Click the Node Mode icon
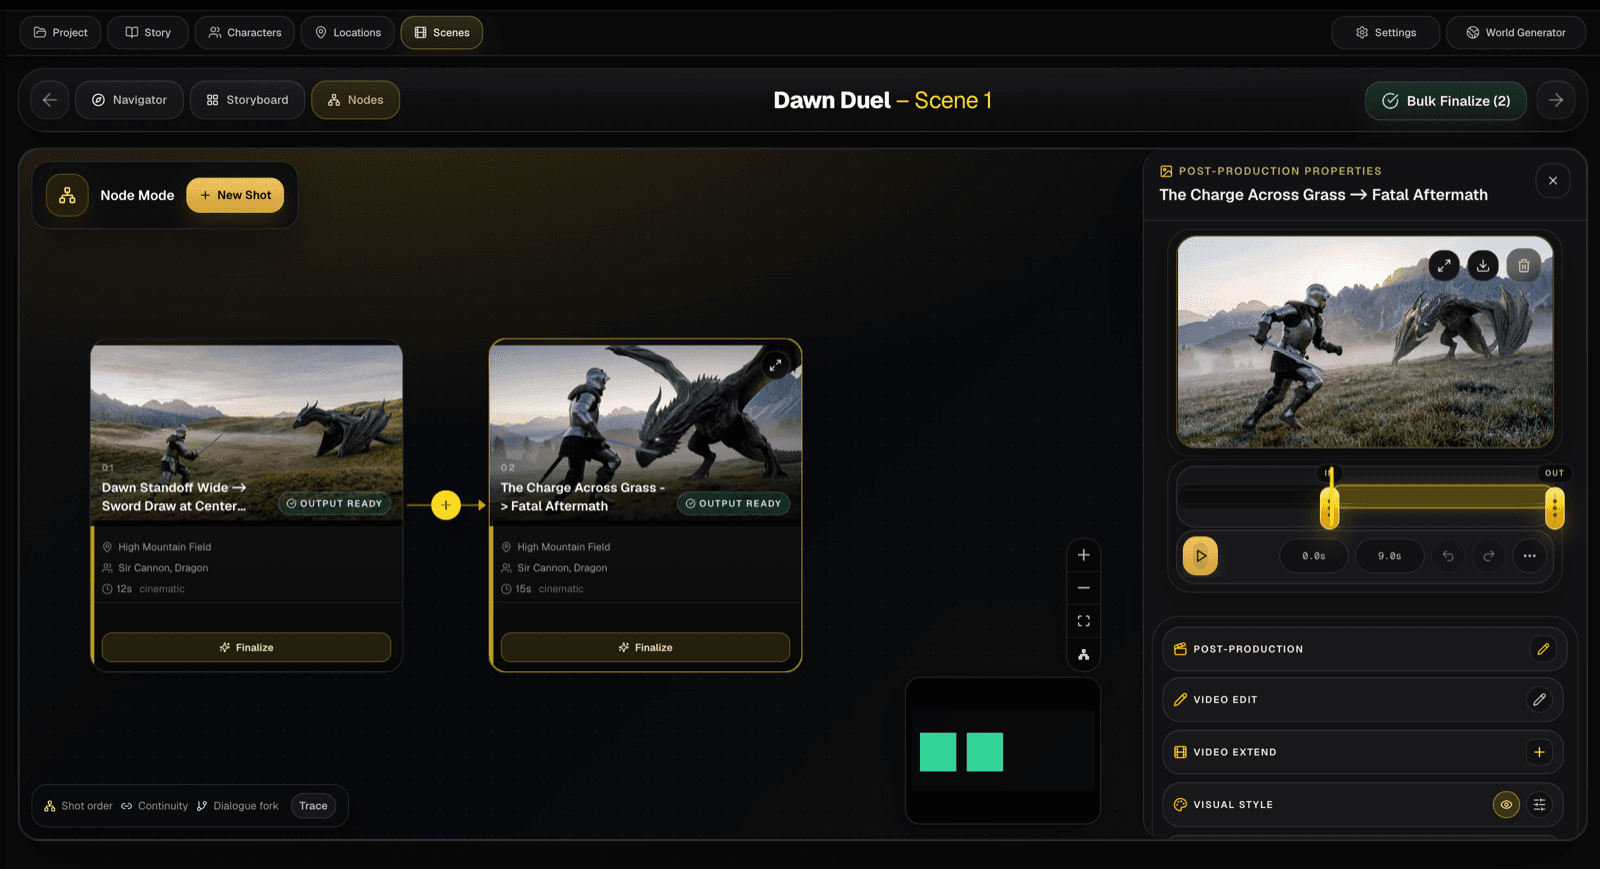The image size is (1600, 869). tap(67, 195)
